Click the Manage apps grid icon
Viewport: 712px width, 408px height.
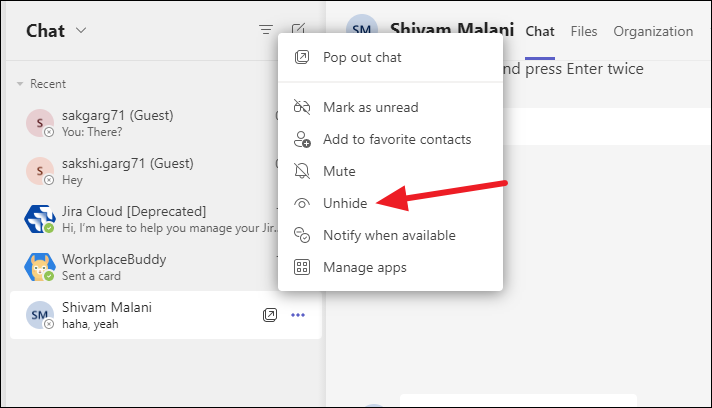pyautogui.click(x=302, y=267)
